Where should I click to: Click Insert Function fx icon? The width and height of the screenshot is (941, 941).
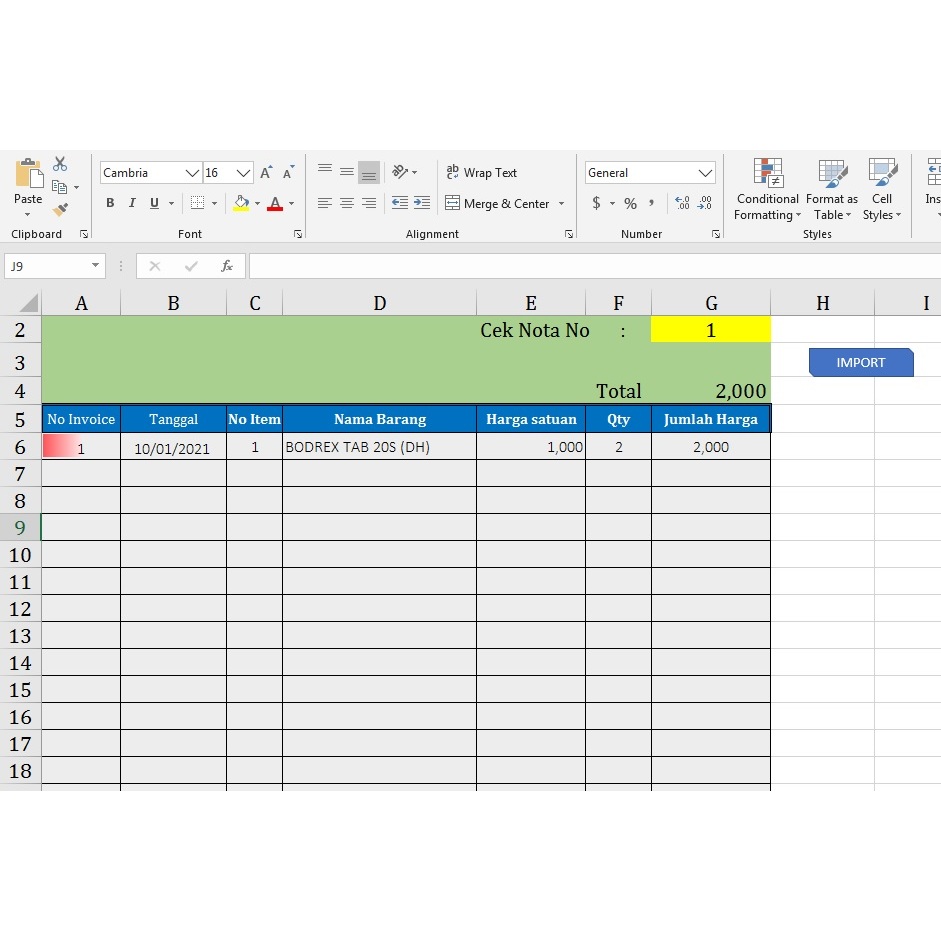(227, 266)
